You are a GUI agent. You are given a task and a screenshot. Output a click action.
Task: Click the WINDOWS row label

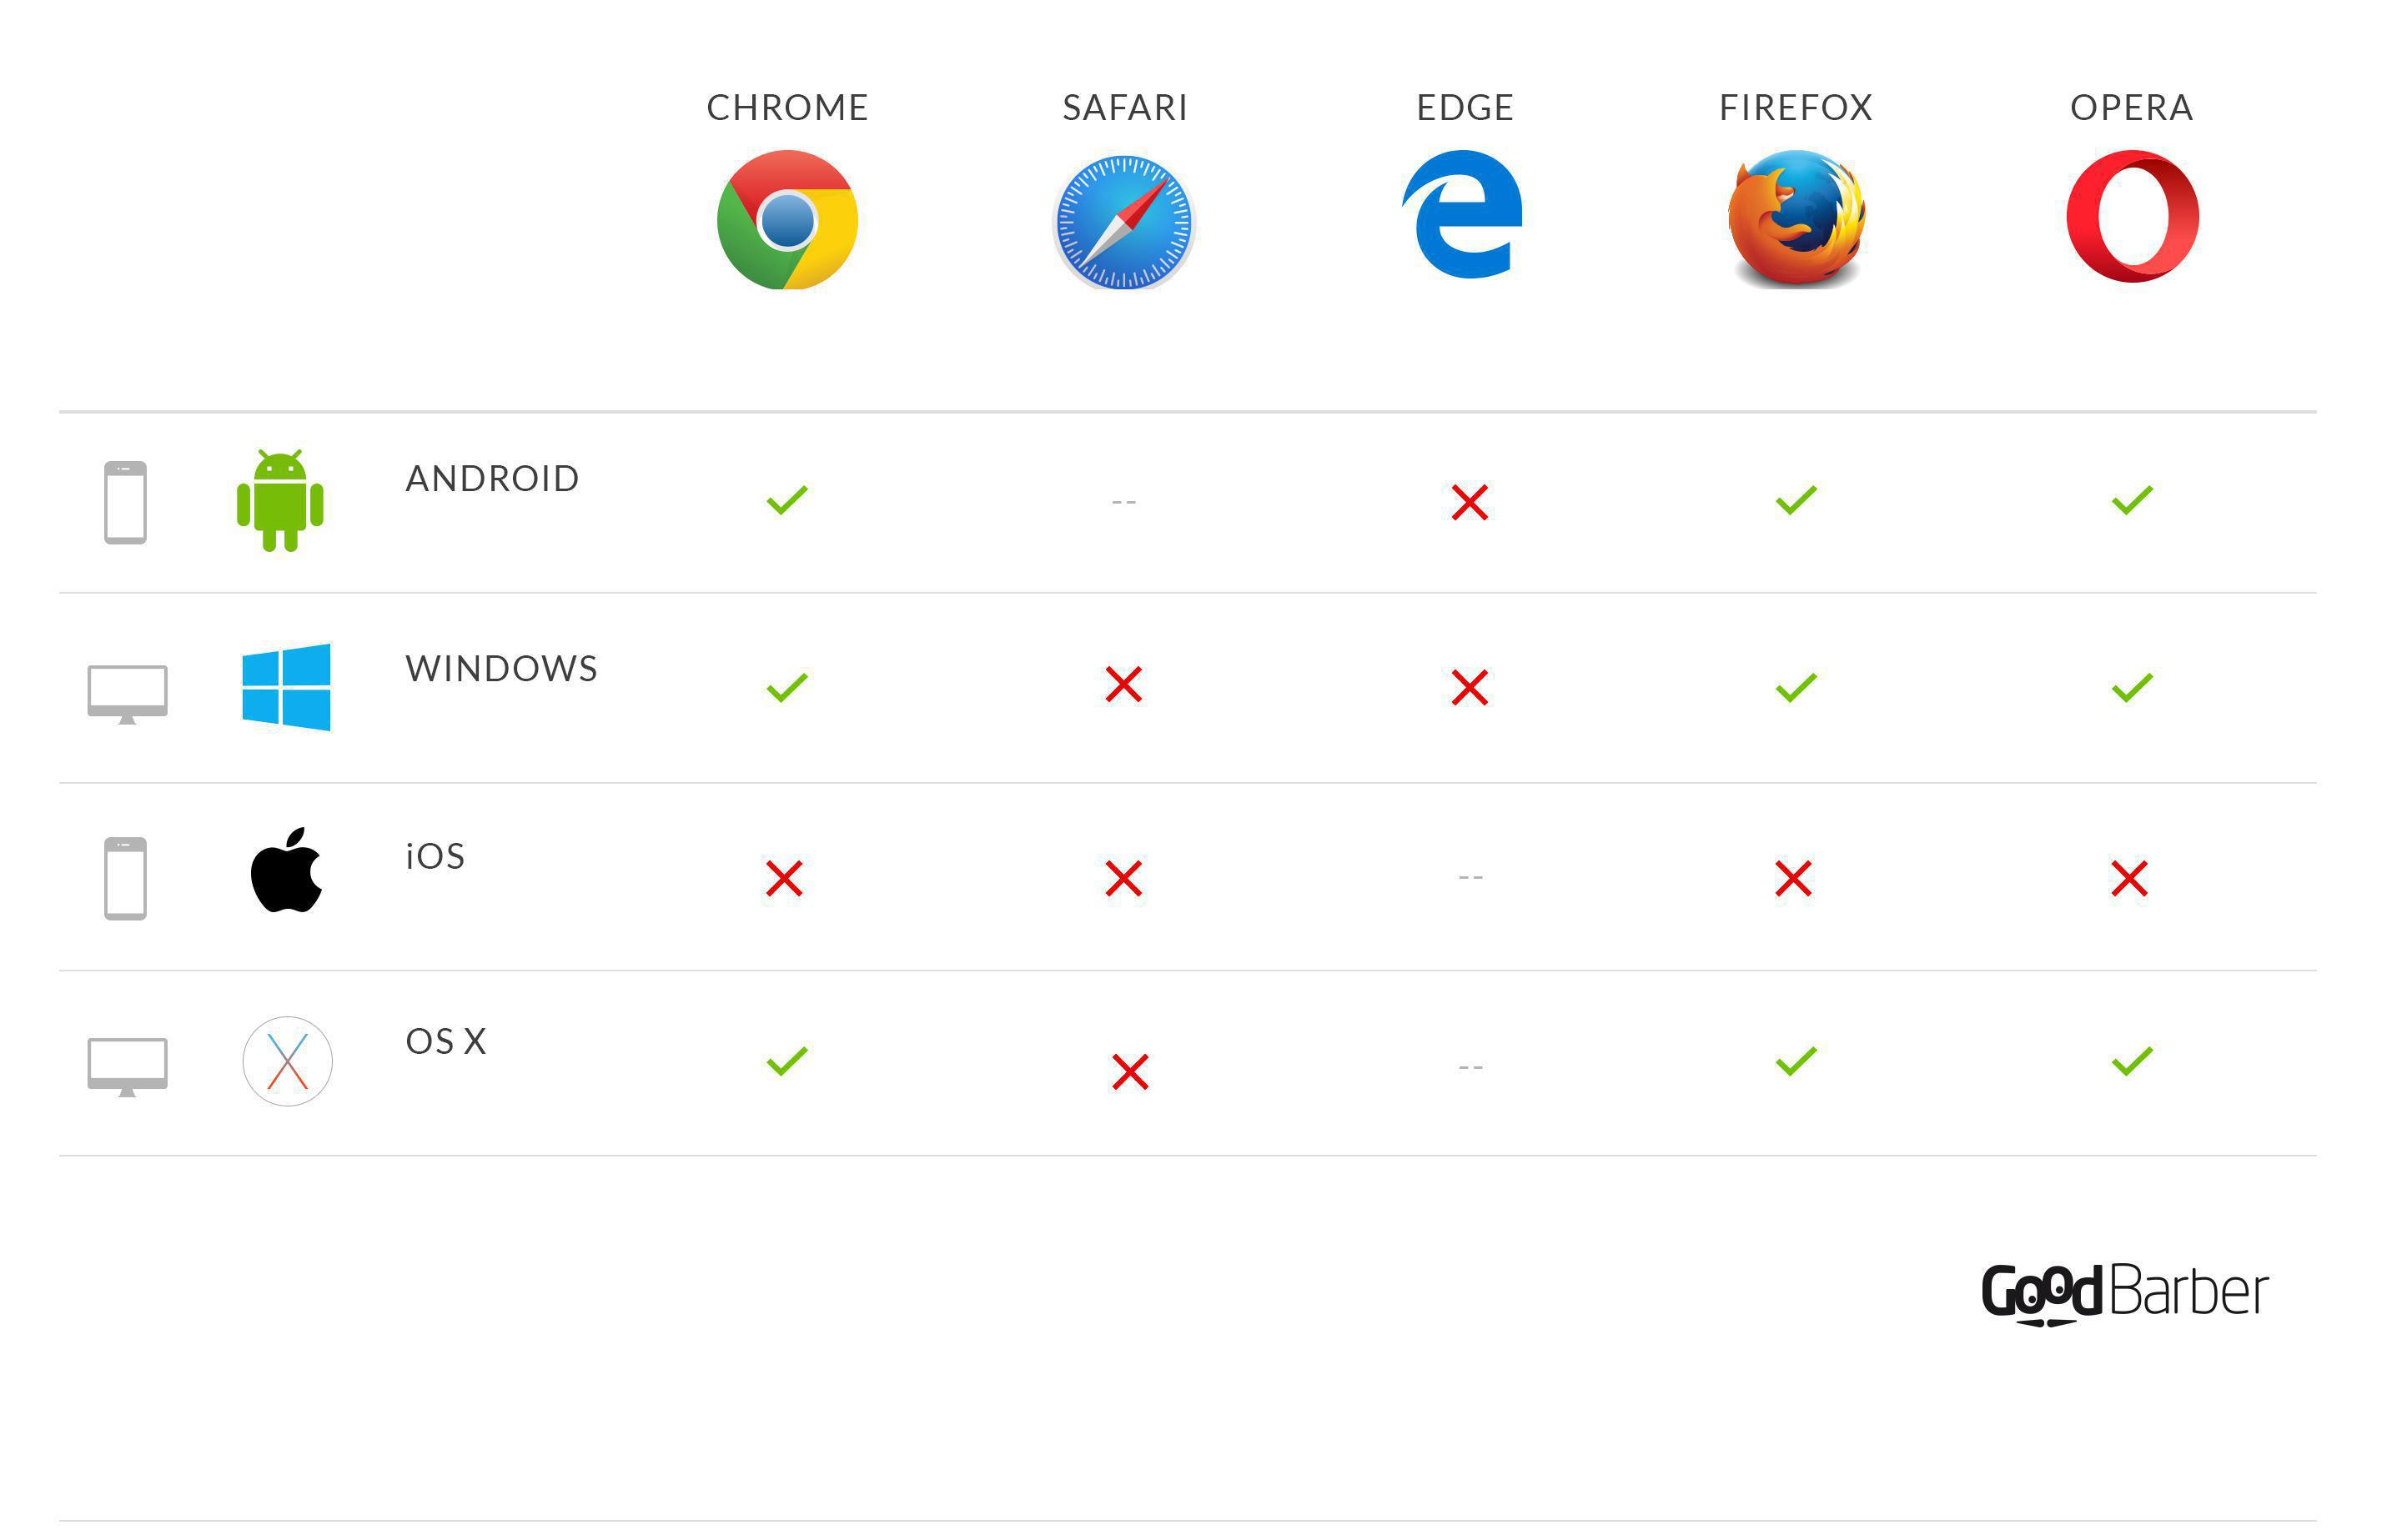tap(501, 669)
